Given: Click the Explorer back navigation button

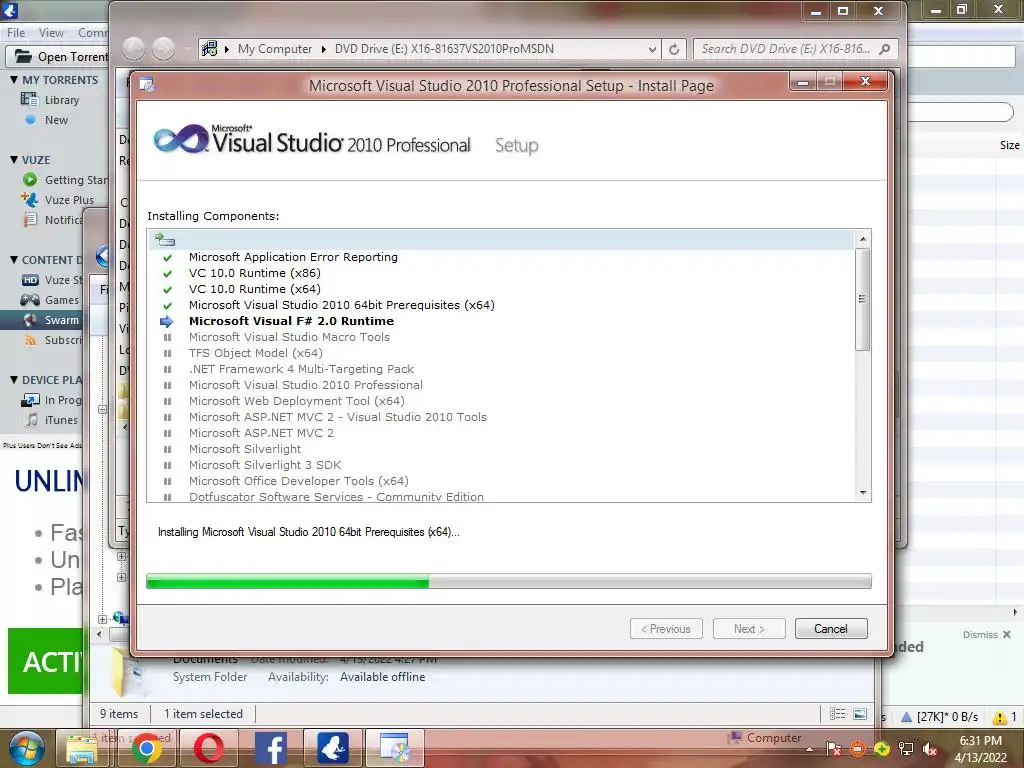Looking at the screenshot, I should point(133,48).
